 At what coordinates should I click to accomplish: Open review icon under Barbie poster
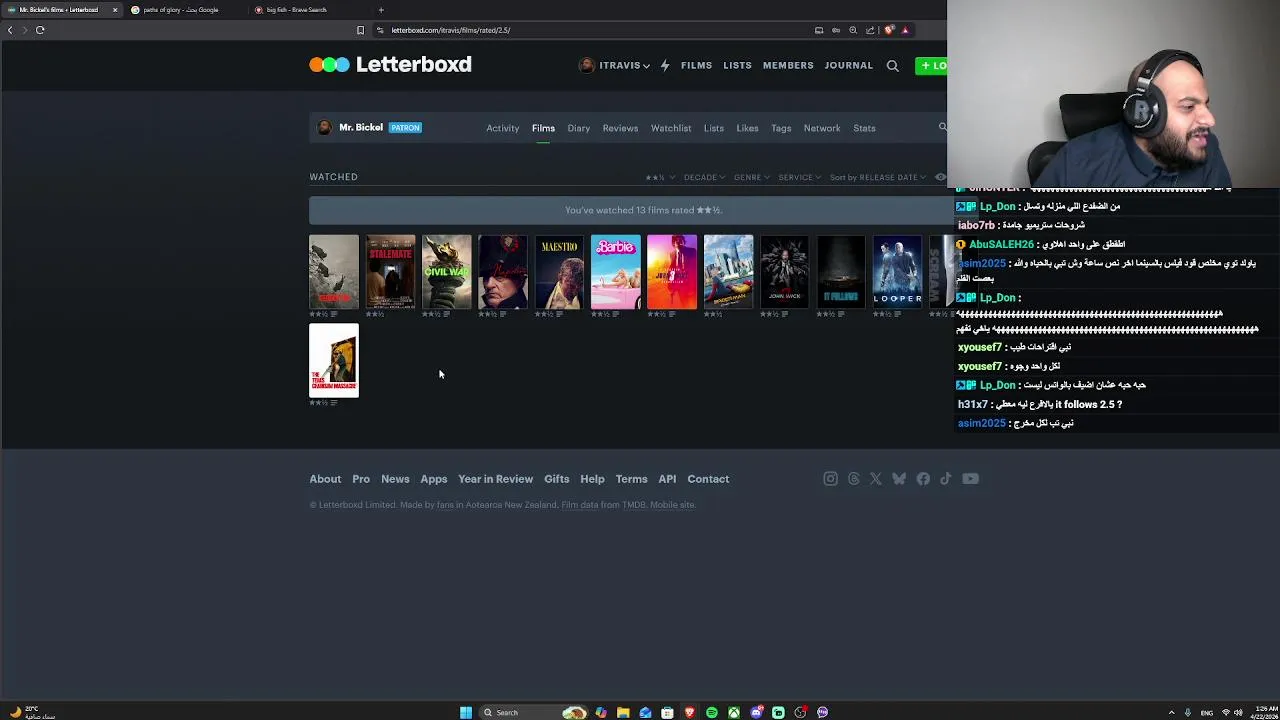tap(614, 314)
